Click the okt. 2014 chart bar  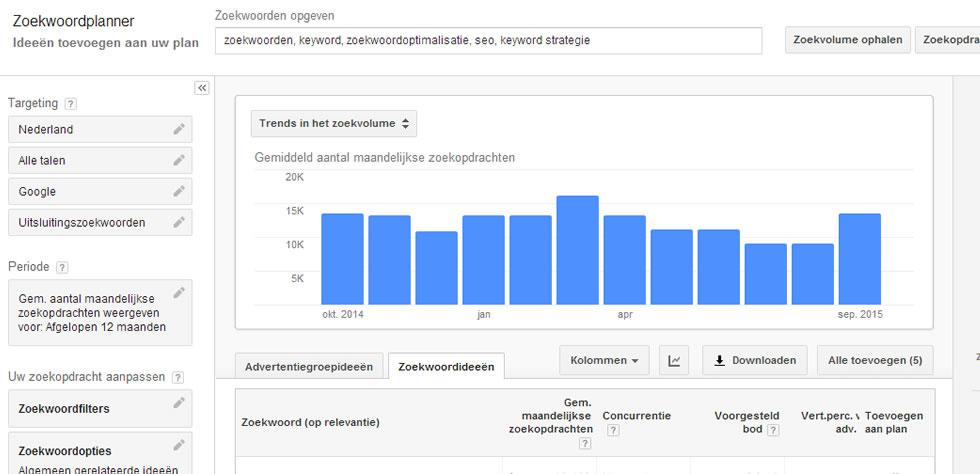pyautogui.click(x=342, y=259)
